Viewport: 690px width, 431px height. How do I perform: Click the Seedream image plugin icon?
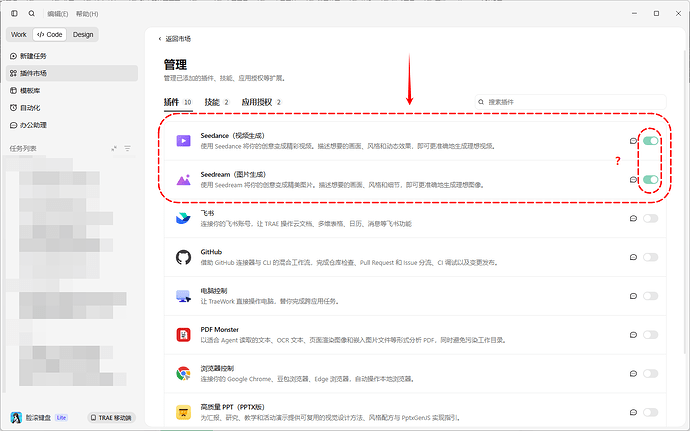pos(184,180)
